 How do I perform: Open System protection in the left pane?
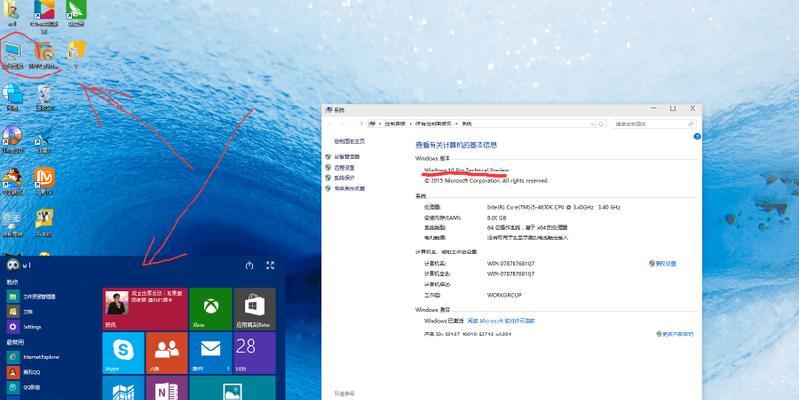tap(344, 178)
